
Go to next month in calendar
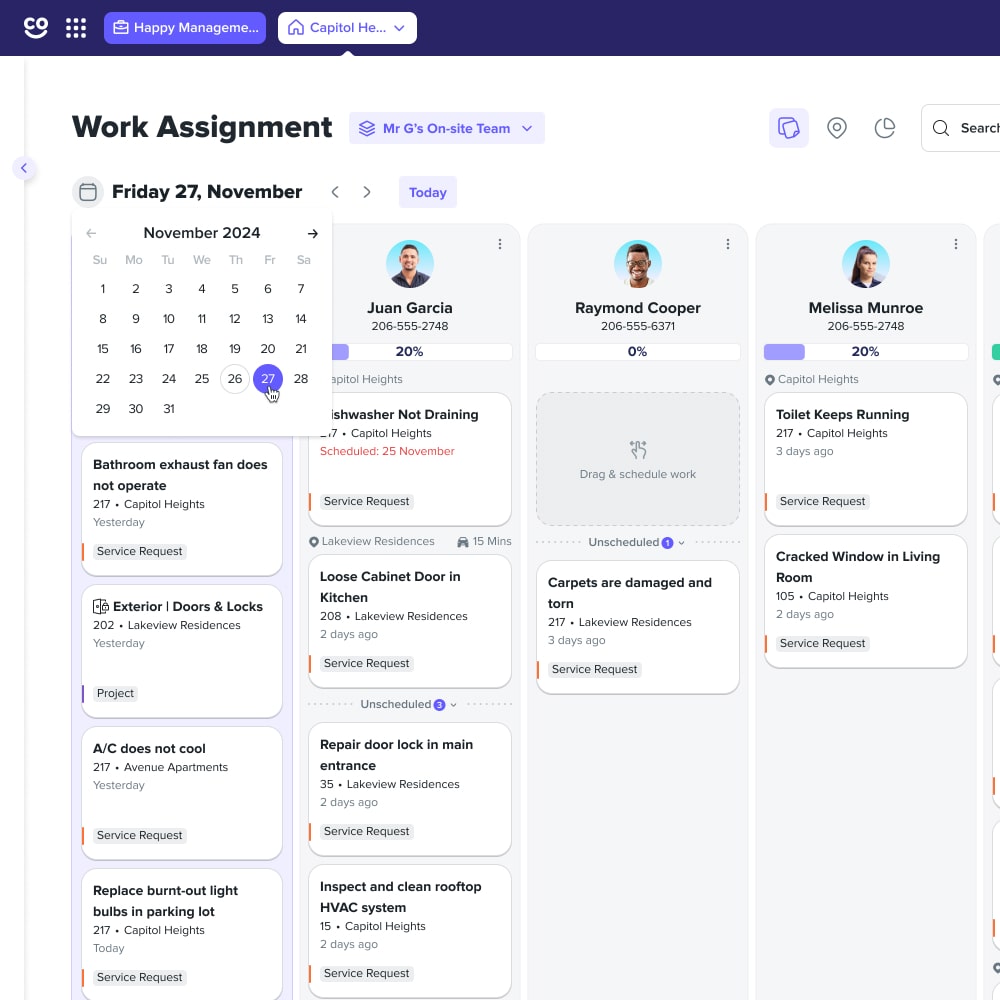pyautogui.click(x=312, y=233)
